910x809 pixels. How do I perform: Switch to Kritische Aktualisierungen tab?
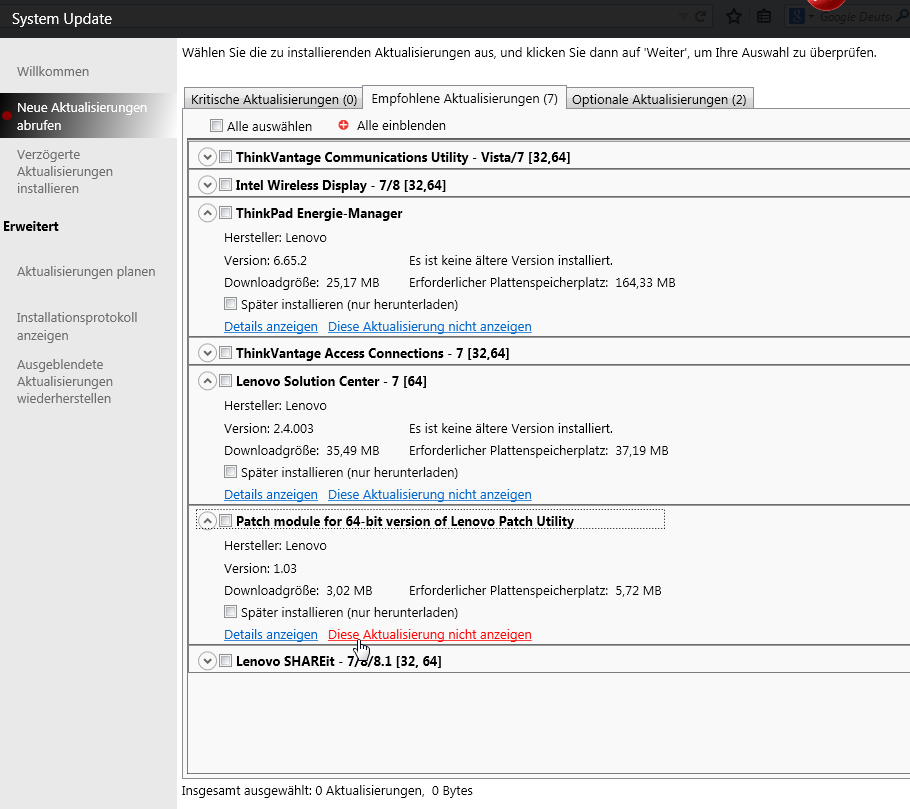[x=273, y=99]
